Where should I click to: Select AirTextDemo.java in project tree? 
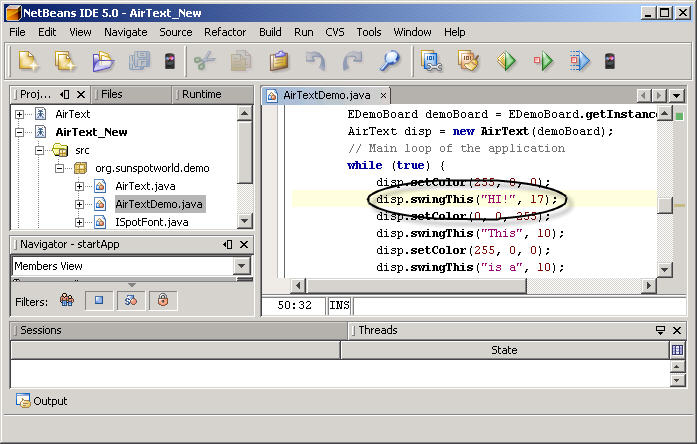coord(159,204)
